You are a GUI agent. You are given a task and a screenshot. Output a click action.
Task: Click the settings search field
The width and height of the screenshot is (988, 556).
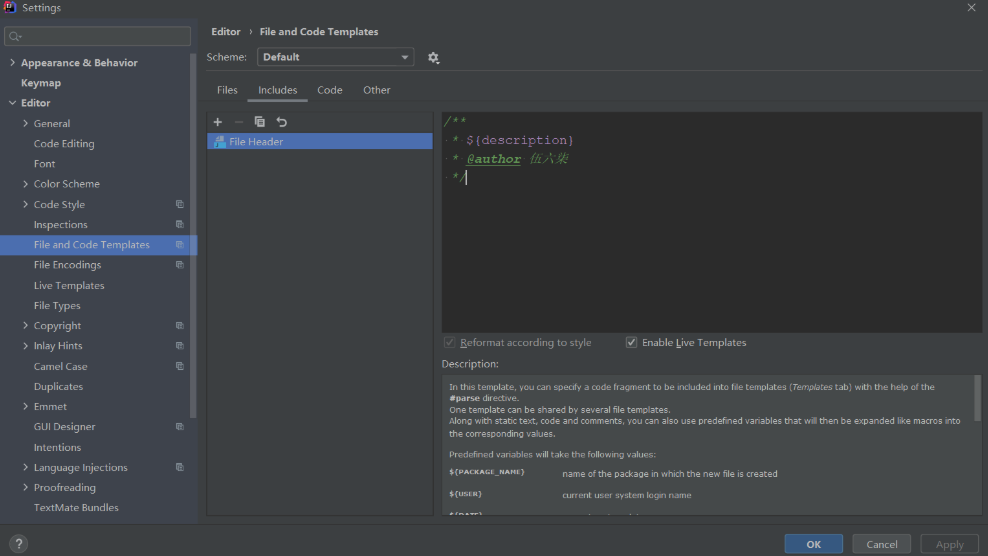tap(98, 37)
